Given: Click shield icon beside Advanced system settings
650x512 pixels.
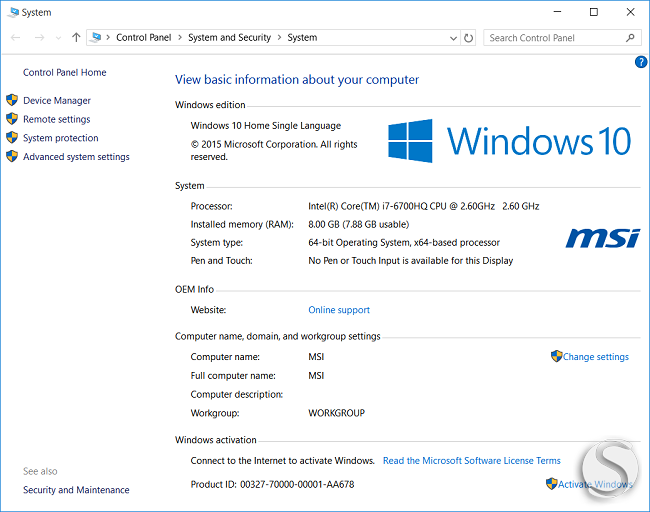Looking at the screenshot, I should click(12, 156).
